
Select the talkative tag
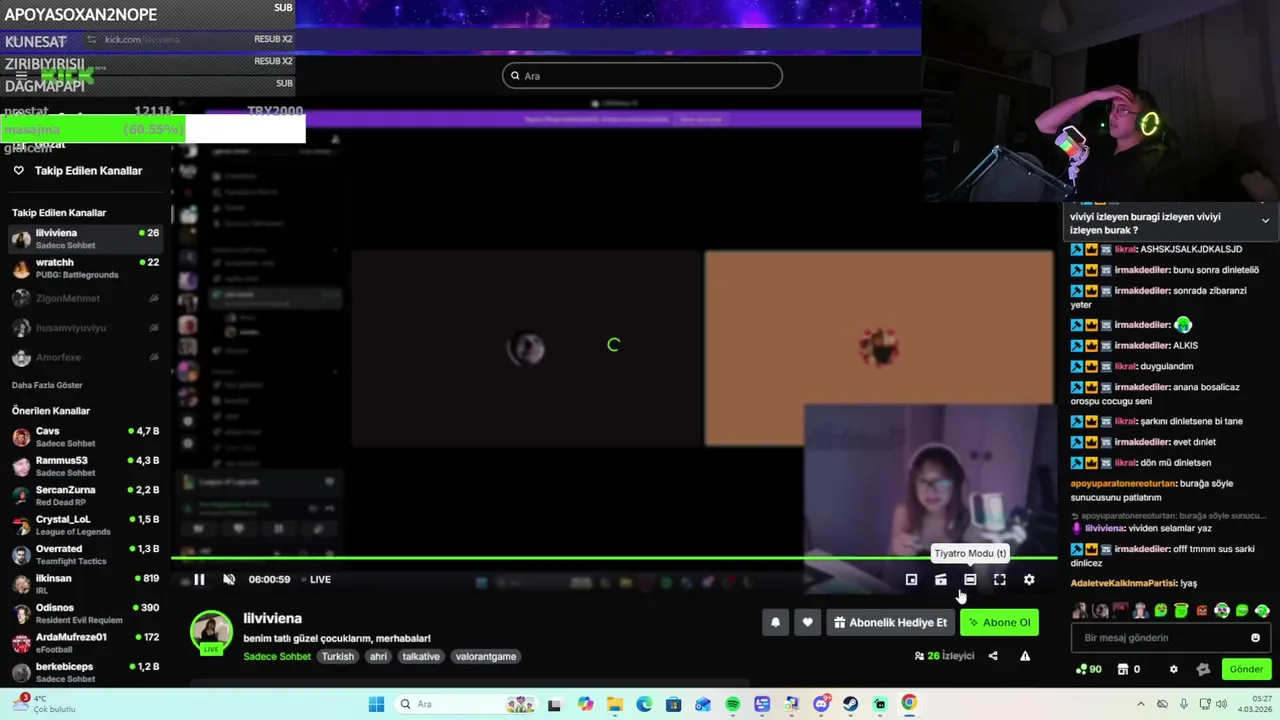coord(421,656)
